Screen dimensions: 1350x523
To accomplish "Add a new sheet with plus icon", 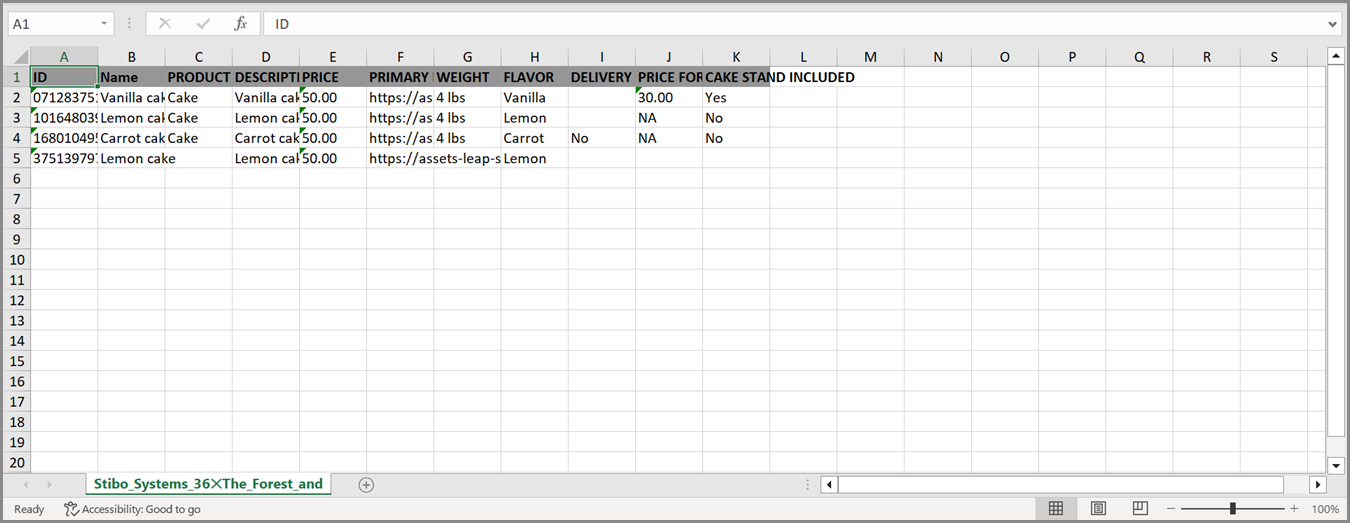I will pyautogui.click(x=366, y=485).
